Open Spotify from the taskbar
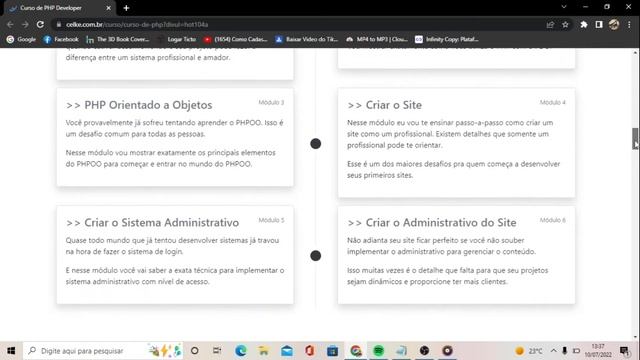 pos(379,351)
